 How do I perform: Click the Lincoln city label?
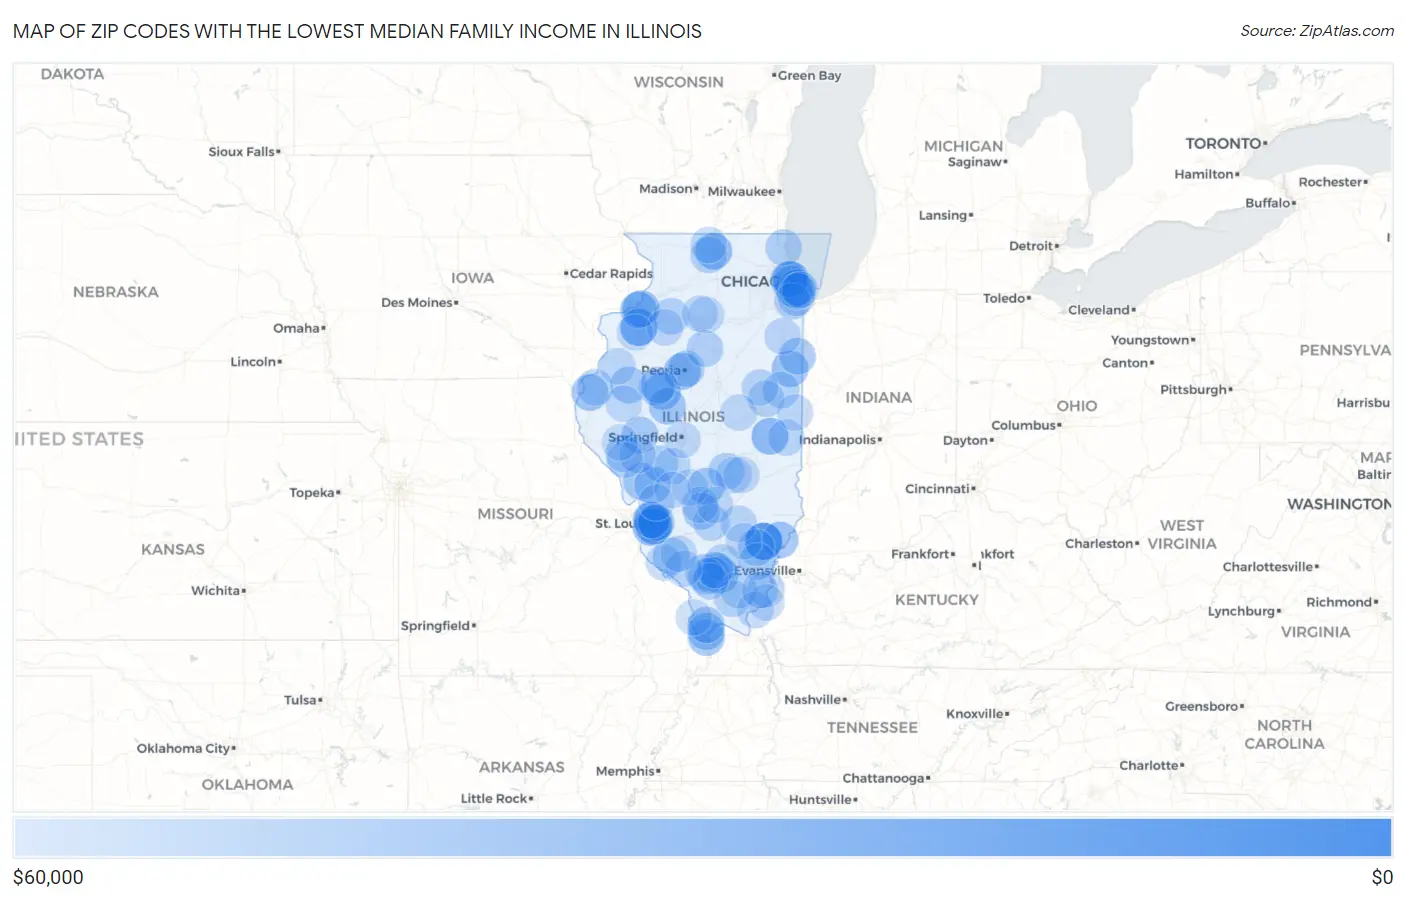point(256,361)
